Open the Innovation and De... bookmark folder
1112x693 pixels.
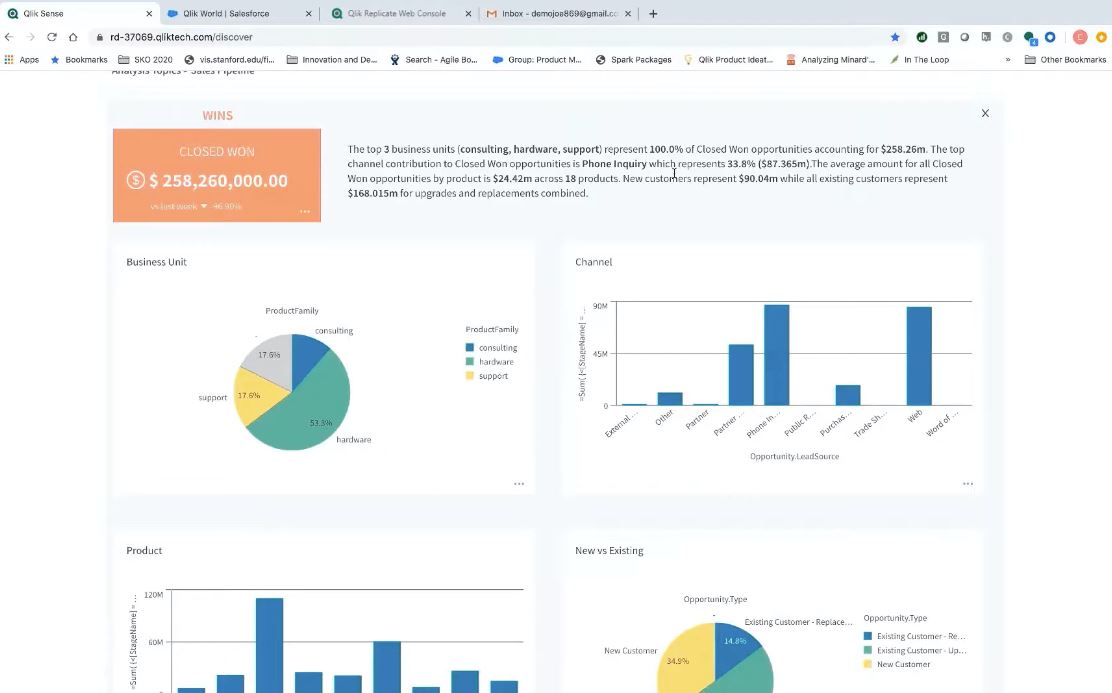[x=332, y=60]
